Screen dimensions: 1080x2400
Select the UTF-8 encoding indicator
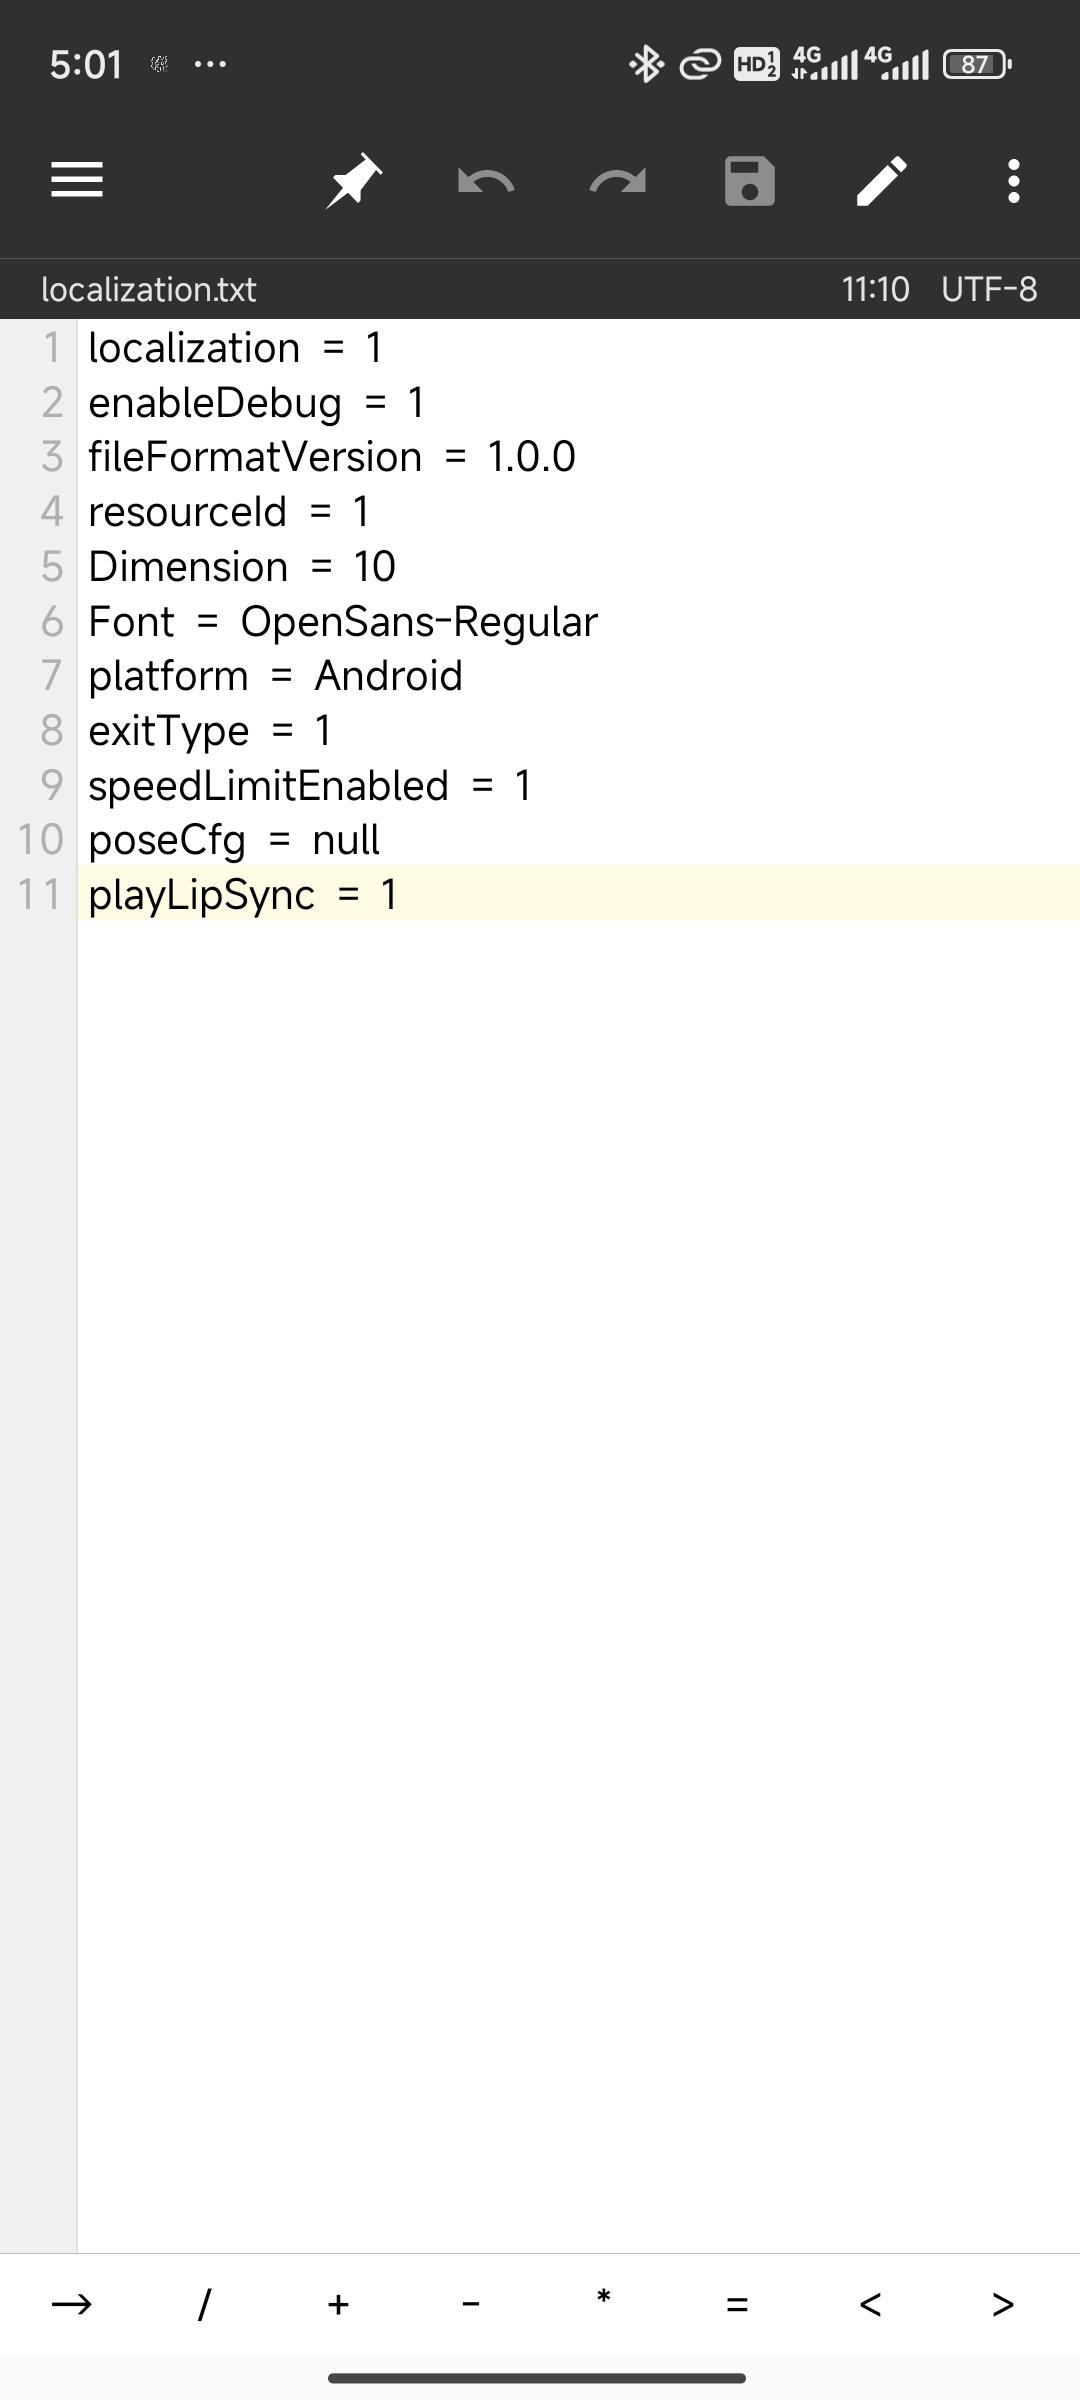pos(989,290)
